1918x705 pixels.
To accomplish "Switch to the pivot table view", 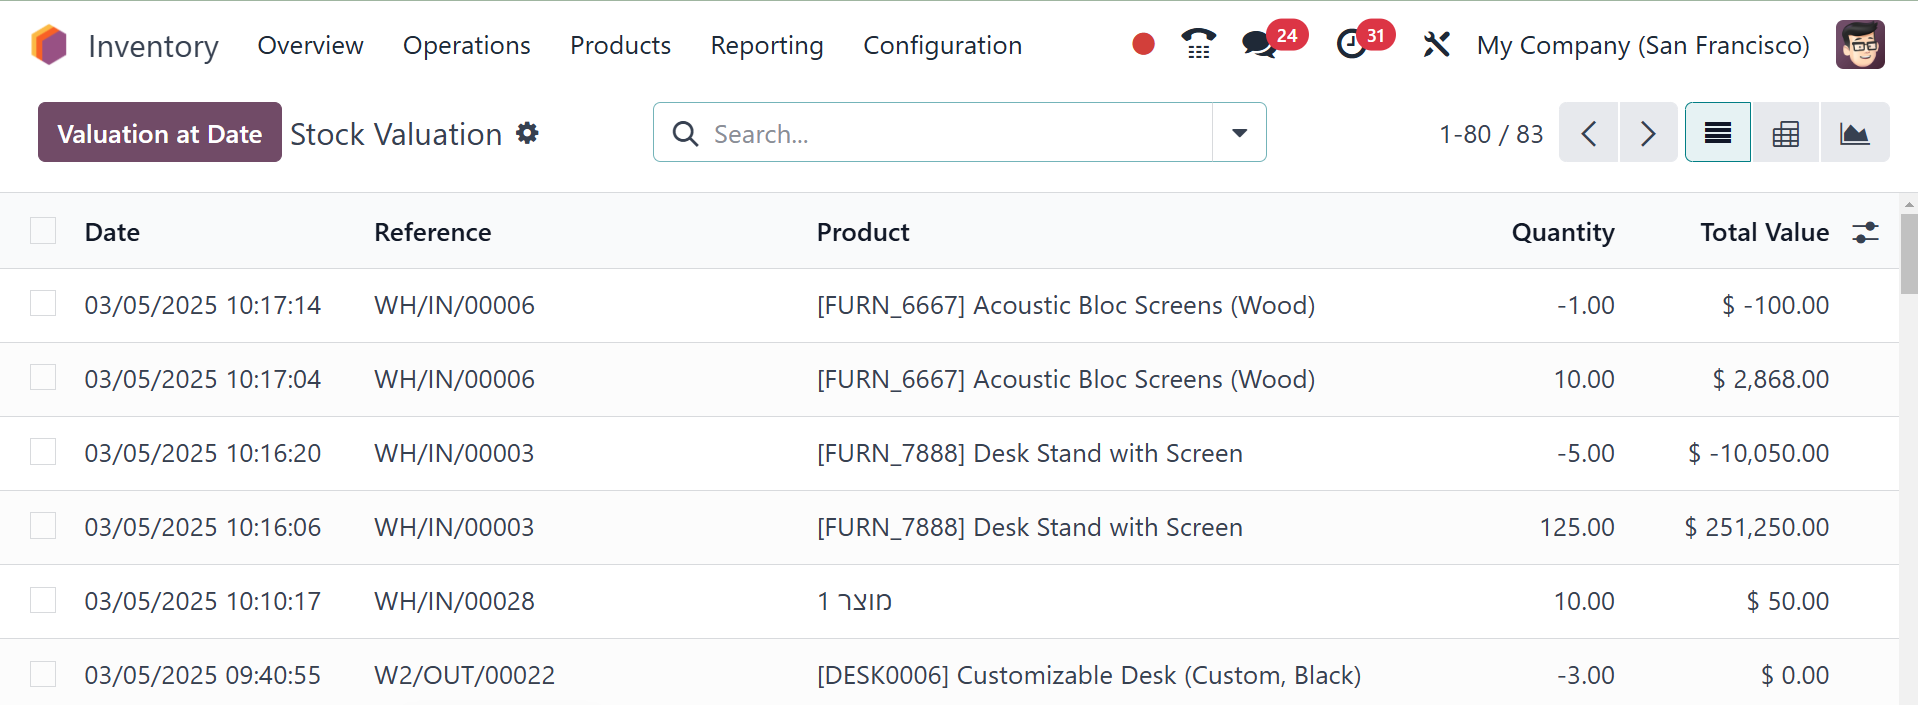I will (1785, 133).
